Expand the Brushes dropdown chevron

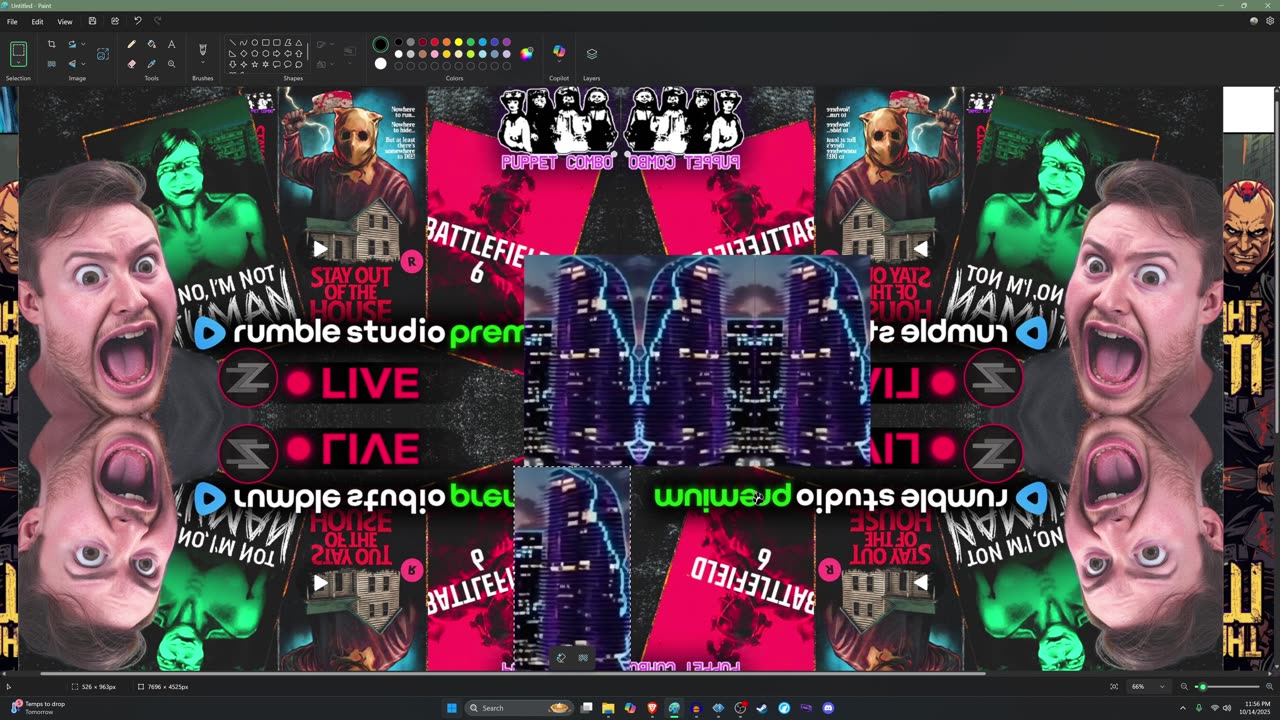tap(202, 62)
